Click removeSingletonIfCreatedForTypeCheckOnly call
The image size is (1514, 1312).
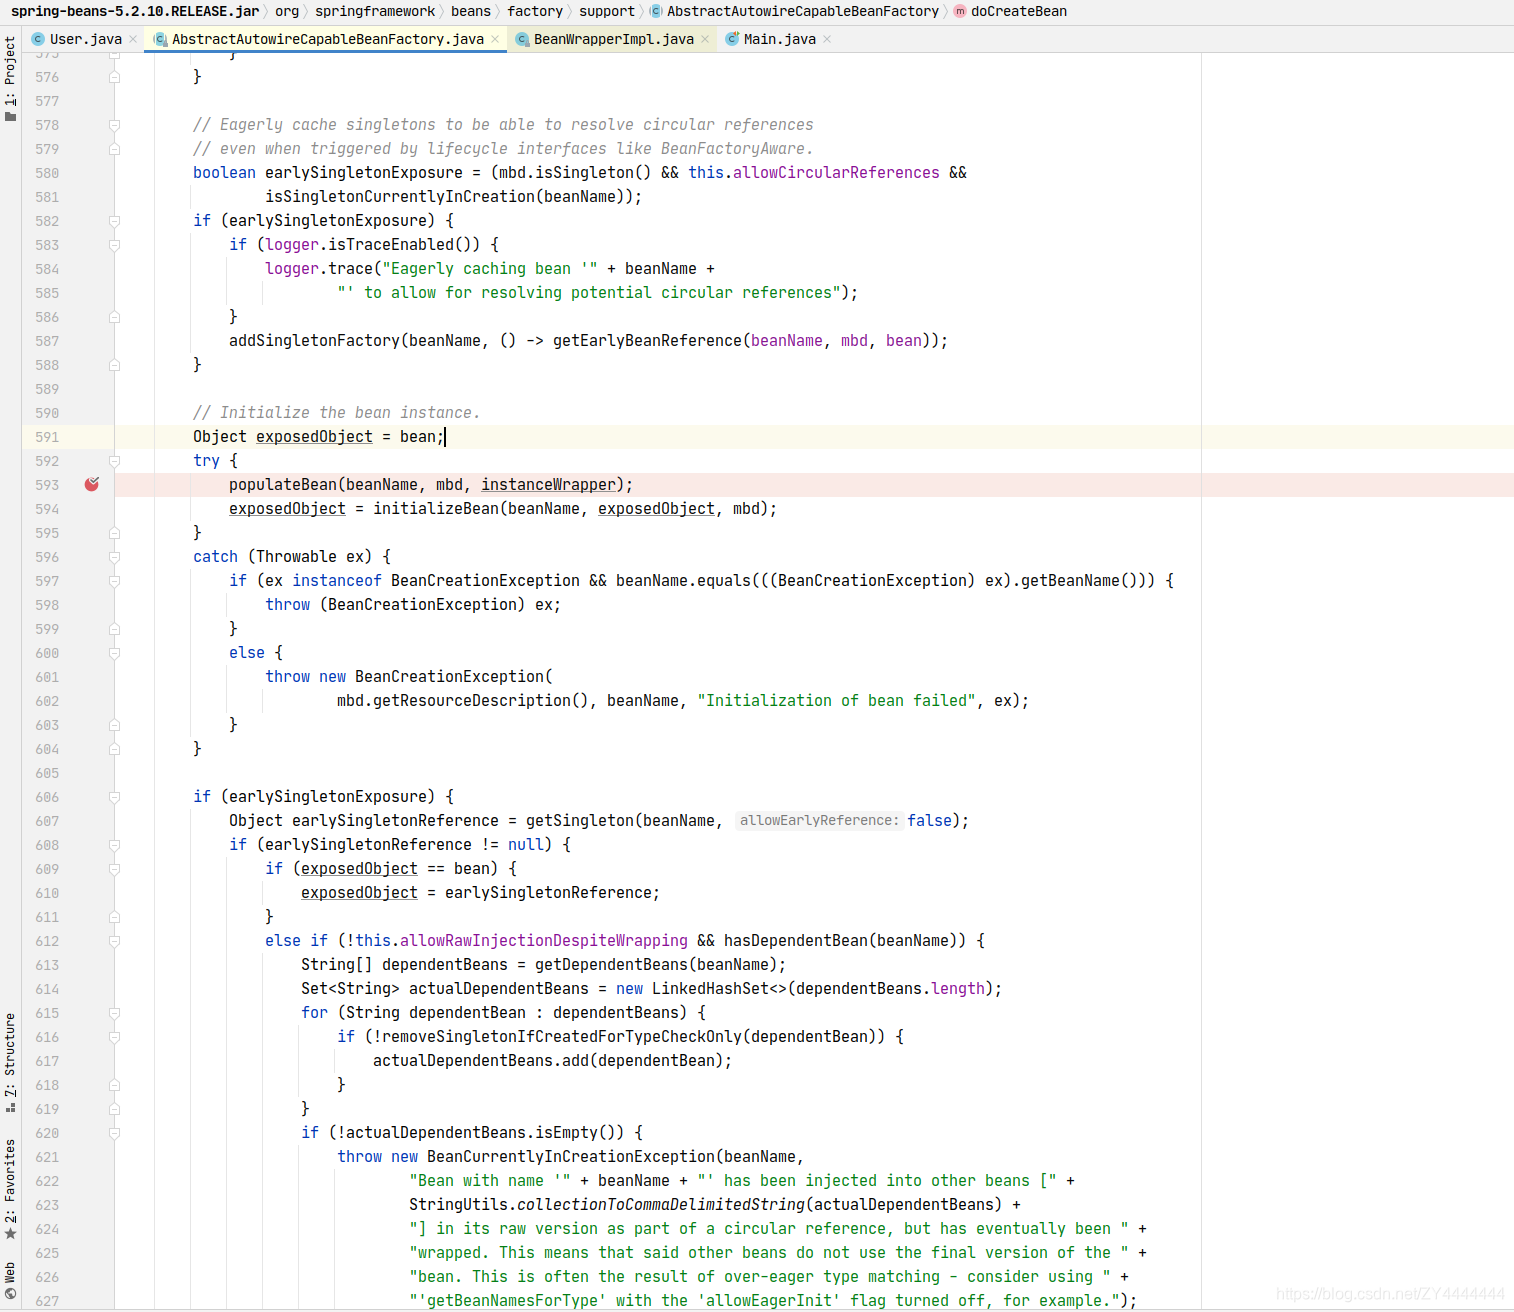[x=562, y=1037]
